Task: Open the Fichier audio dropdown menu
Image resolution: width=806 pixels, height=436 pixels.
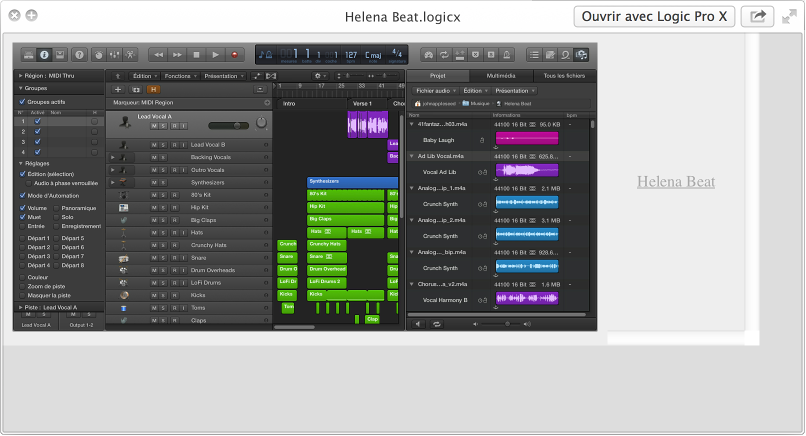Action: (x=435, y=90)
